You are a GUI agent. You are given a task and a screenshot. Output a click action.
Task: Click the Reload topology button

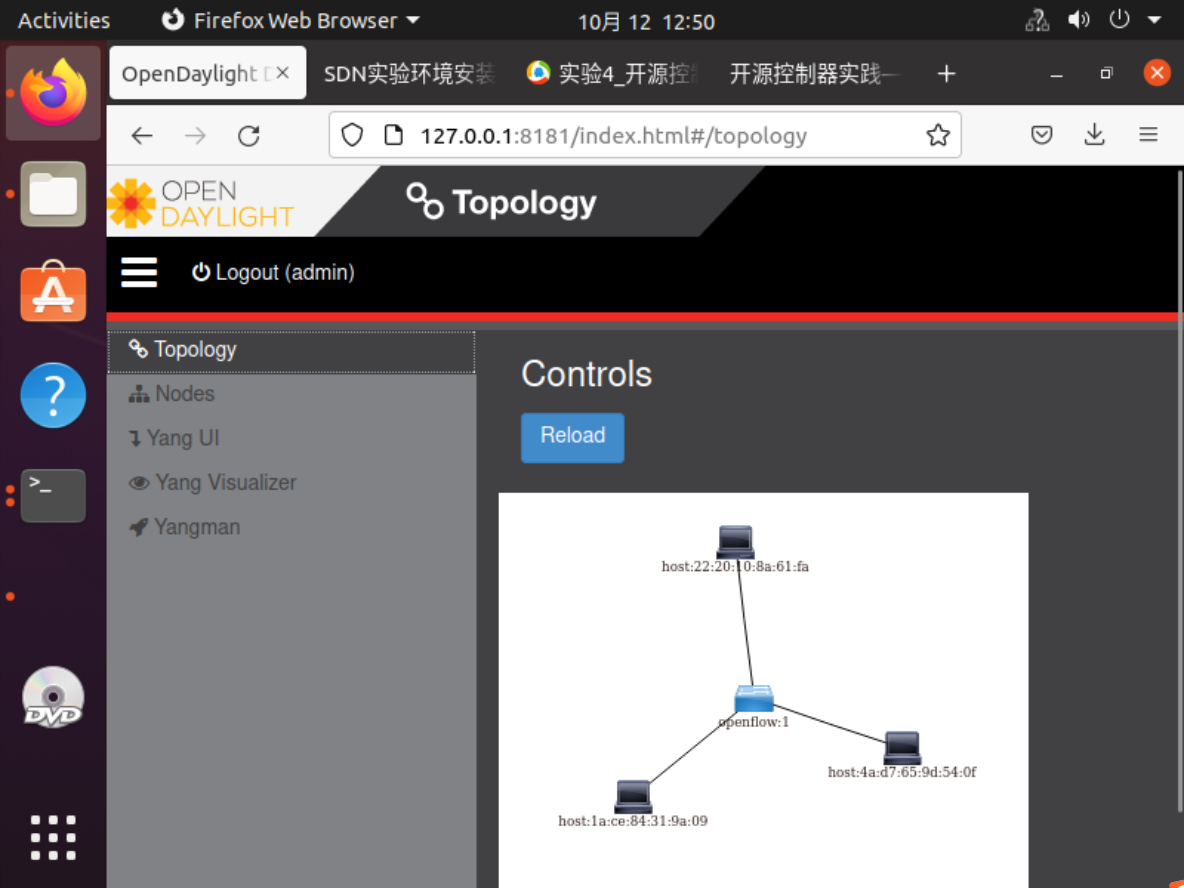tap(572, 437)
